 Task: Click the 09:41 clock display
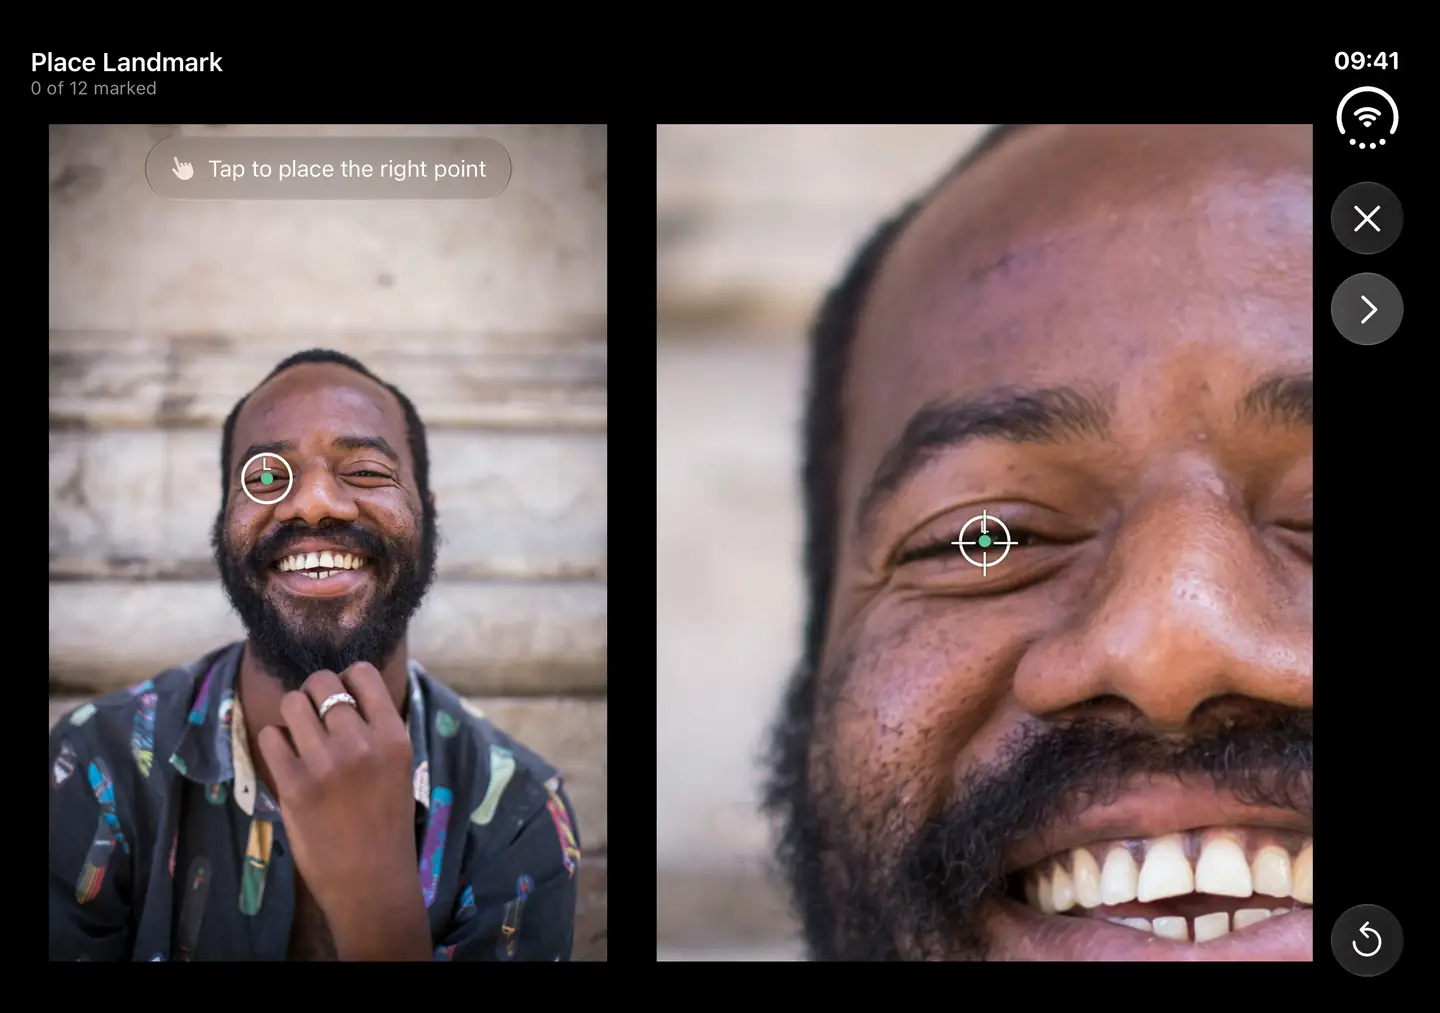pos(1367,61)
